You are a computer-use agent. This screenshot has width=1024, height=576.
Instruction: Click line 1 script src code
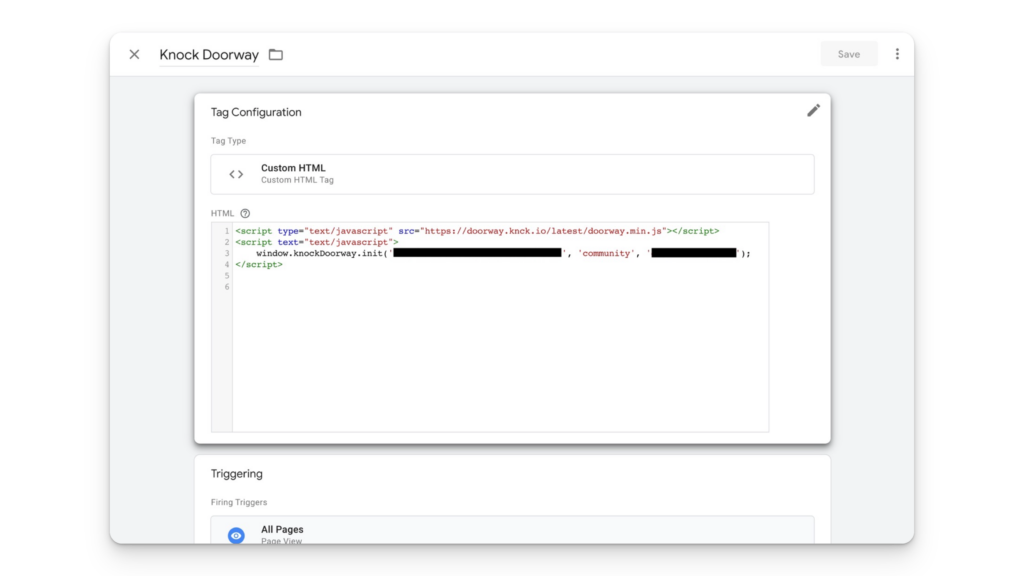(x=477, y=231)
